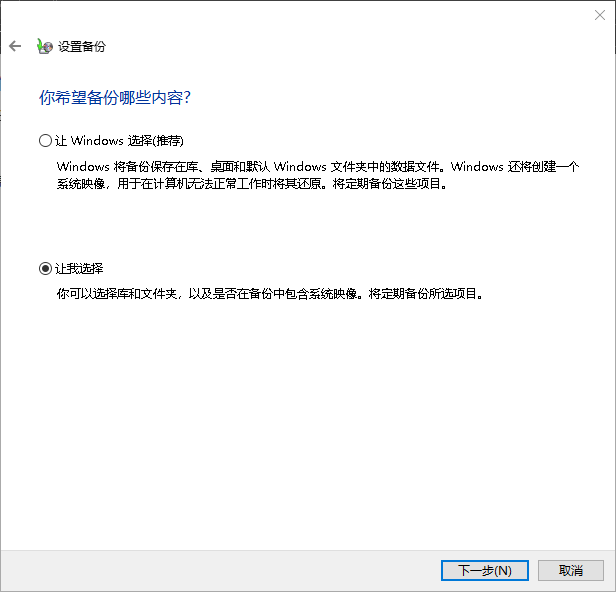This screenshot has width=616, height=592.
Task: Click the 下一步(N) button
Action: (485, 570)
